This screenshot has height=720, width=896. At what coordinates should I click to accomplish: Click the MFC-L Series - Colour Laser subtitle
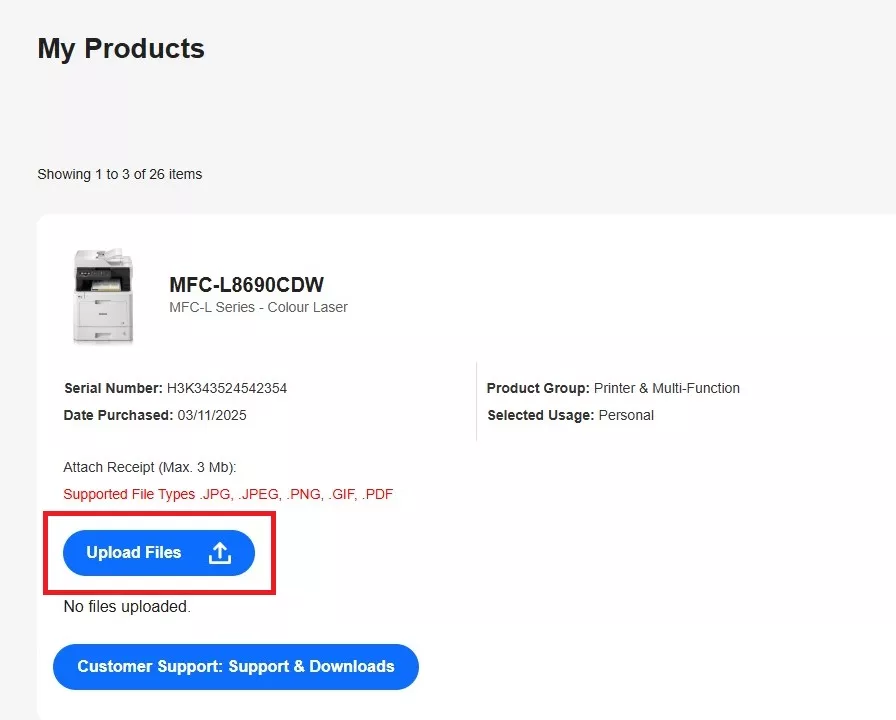(258, 307)
